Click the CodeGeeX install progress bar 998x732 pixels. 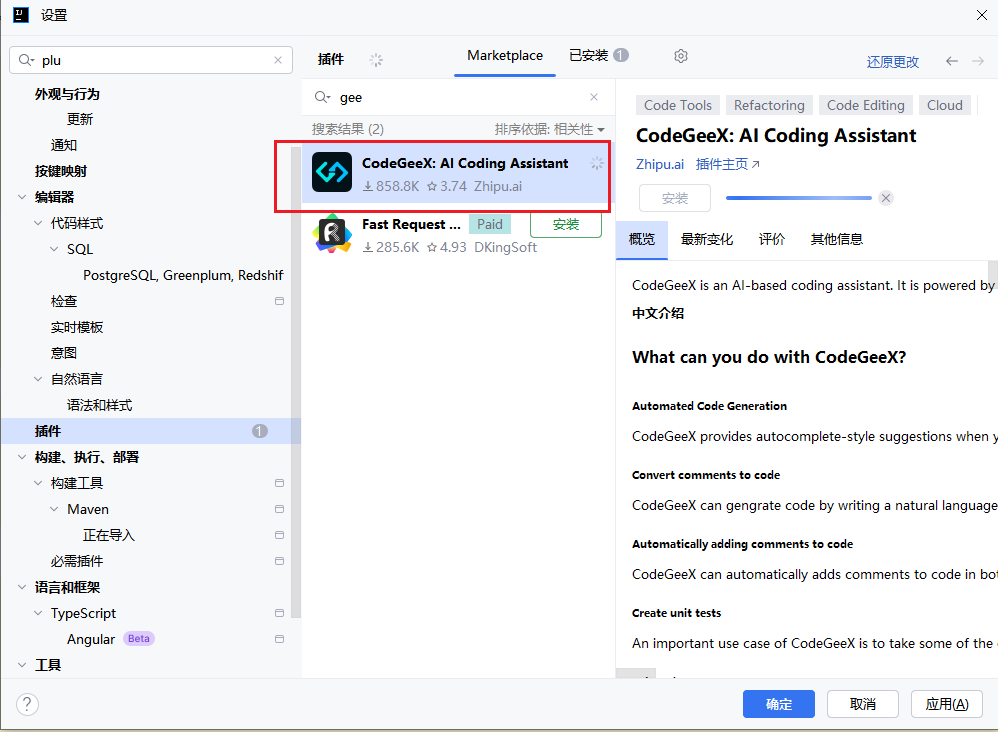(798, 198)
